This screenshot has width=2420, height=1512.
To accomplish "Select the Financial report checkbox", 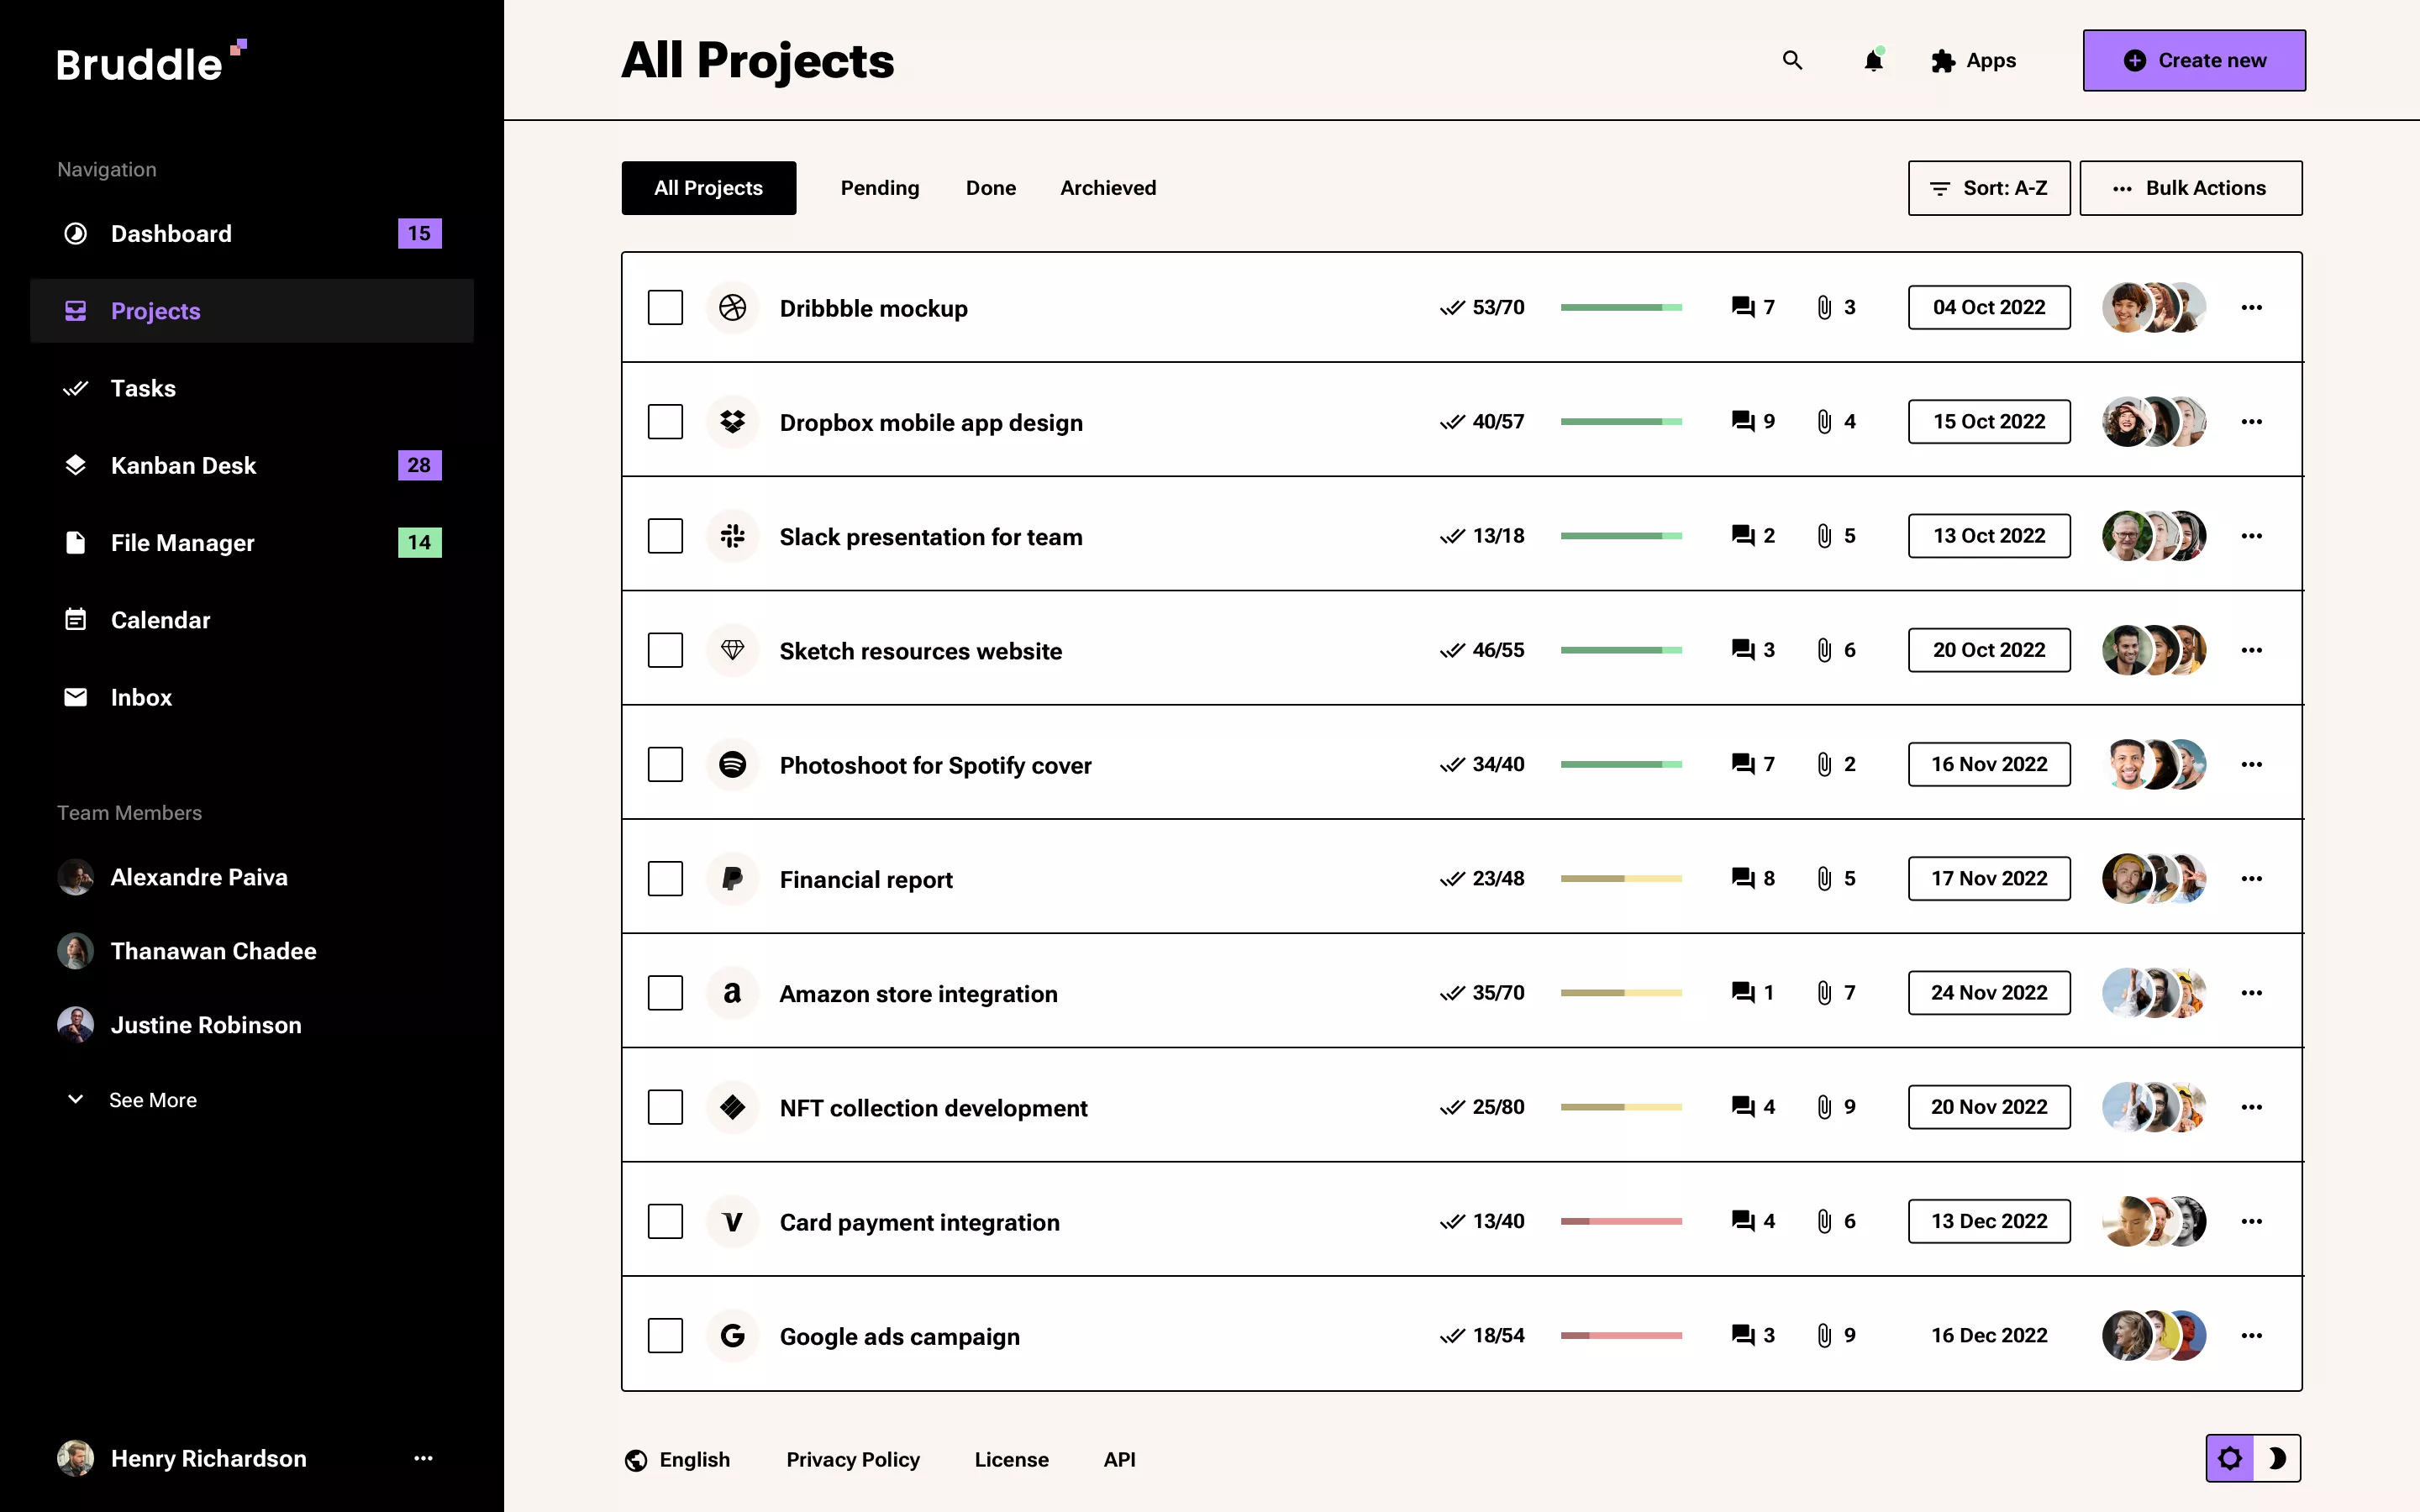I will point(665,878).
